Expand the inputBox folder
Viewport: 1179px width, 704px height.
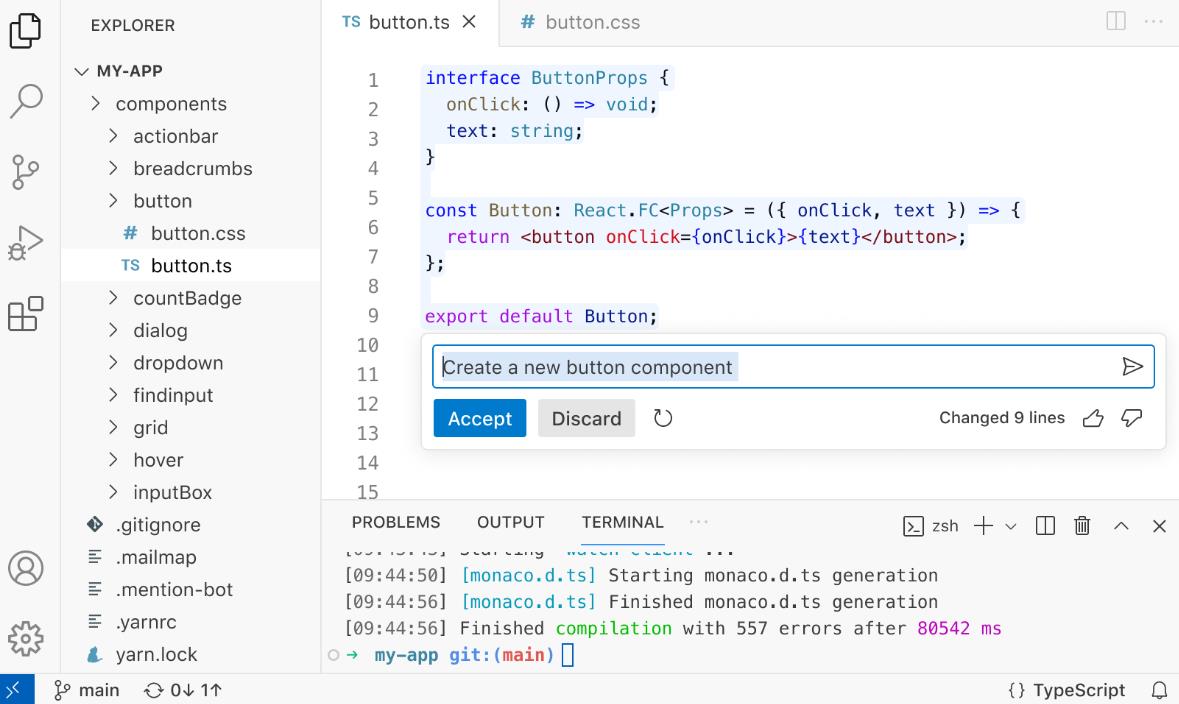(x=190, y=492)
